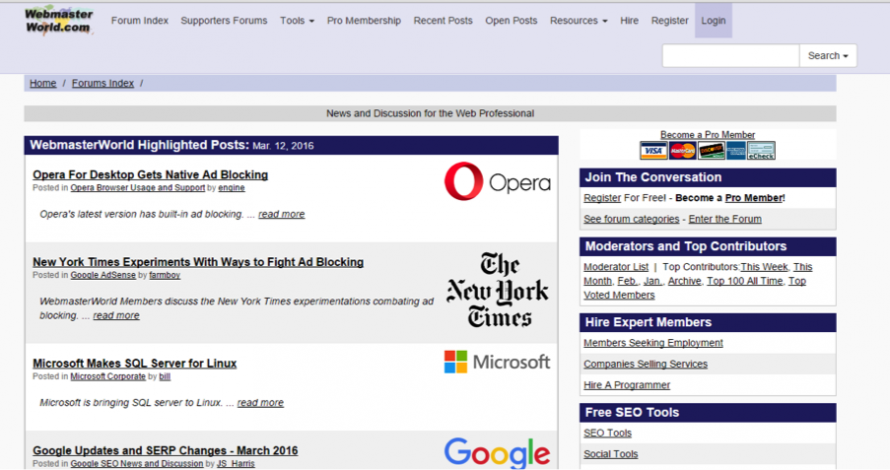View Open Posts
890x470 pixels.
pyautogui.click(x=511, y=20)
